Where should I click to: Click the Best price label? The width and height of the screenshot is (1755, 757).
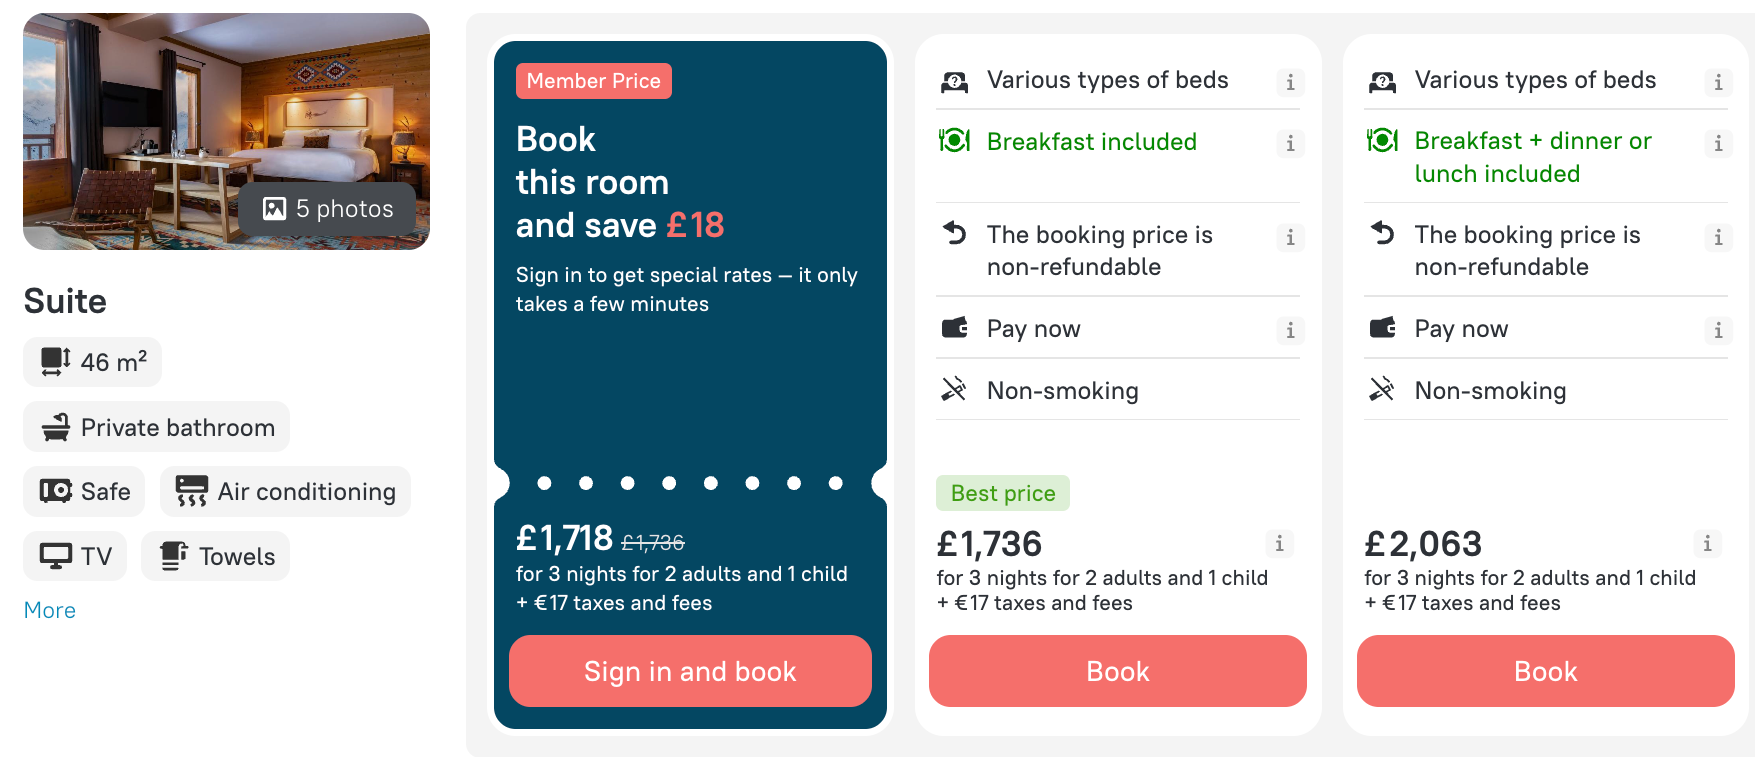[x=1003, y=493]
